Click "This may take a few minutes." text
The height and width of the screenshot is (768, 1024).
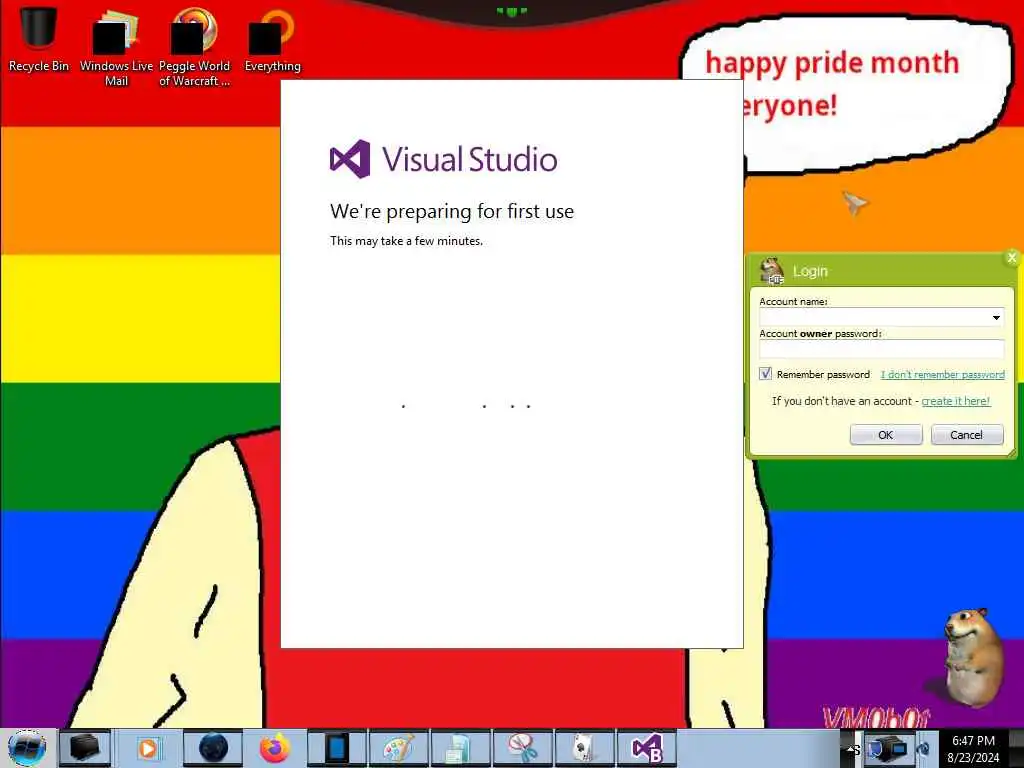pyautogui.click(x=406, y=241)
